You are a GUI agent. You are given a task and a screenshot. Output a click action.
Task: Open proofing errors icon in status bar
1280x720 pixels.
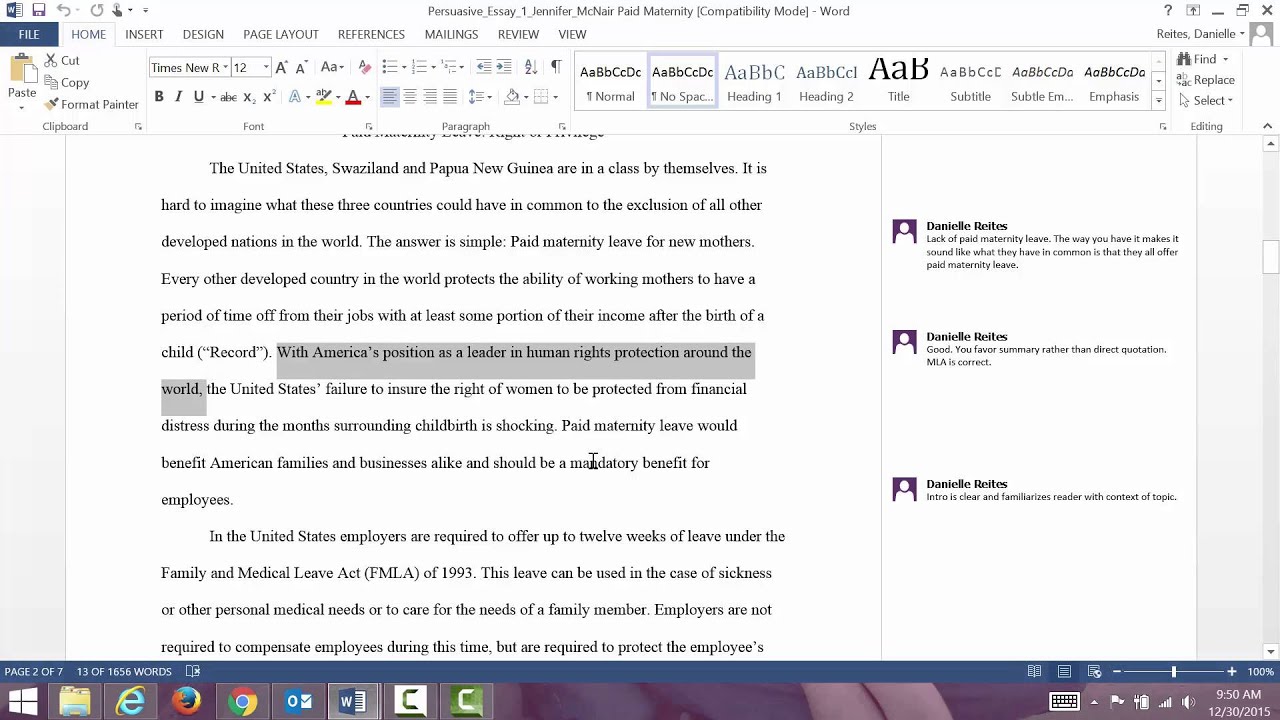[x=193, y=672]
